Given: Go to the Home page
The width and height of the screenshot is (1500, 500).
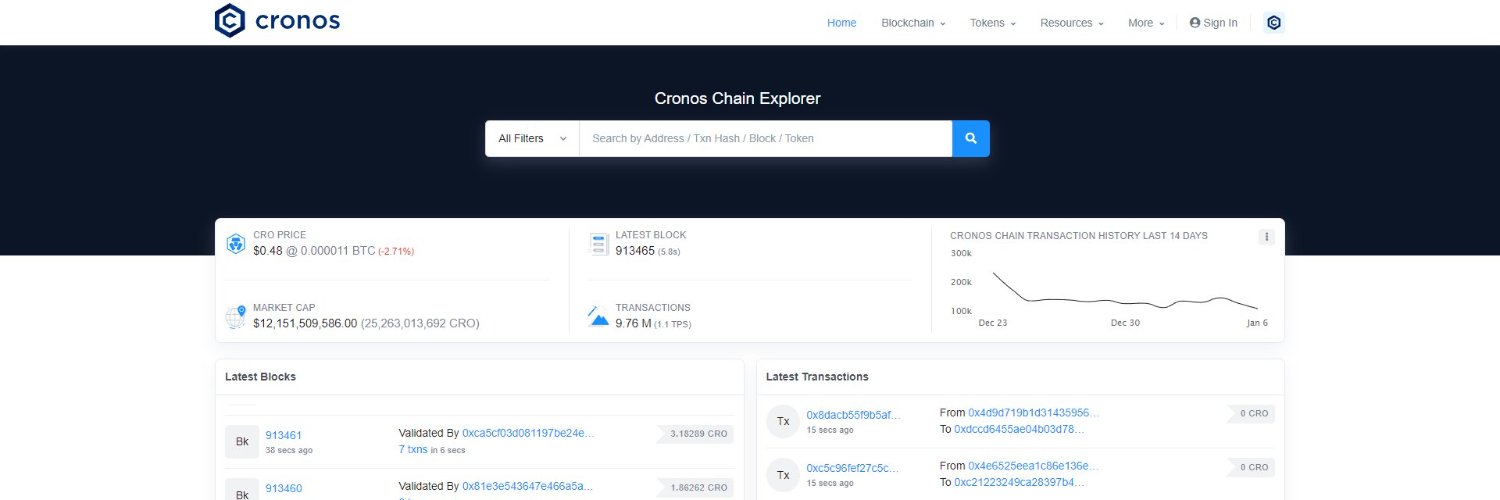Looking at the screenshot, I should [x=841, y=23].
